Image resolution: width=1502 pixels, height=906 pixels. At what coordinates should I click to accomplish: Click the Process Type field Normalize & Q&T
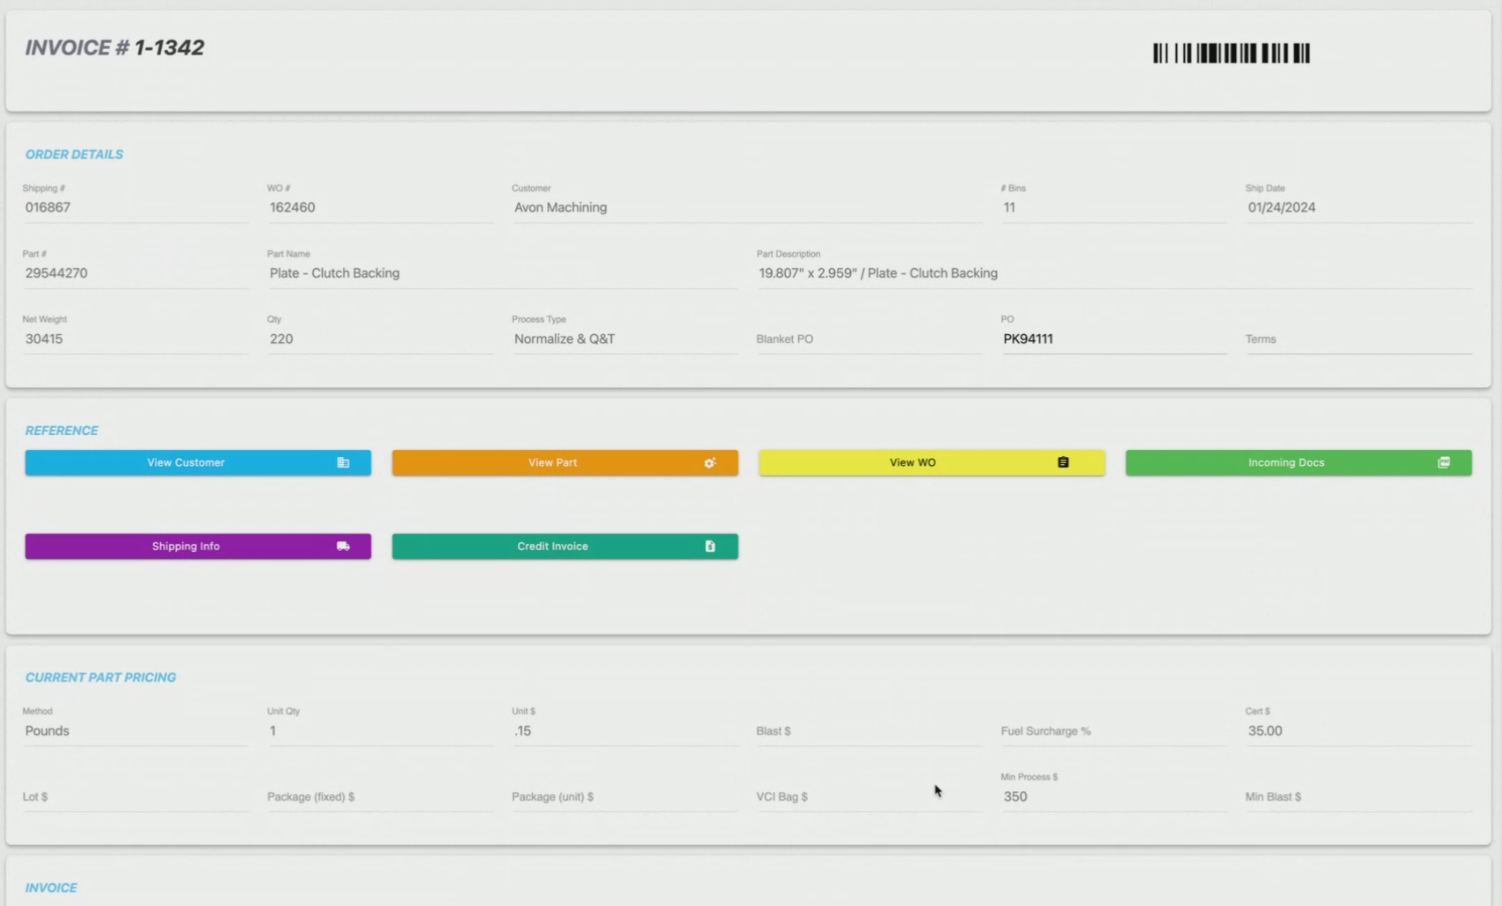(625, 339)
